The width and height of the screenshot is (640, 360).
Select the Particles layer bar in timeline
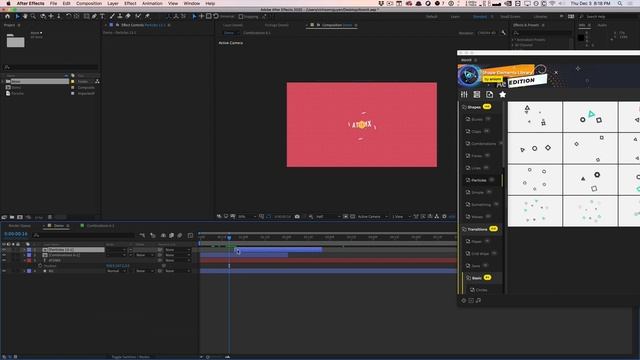pyautogui.click(x=279, y=249)
